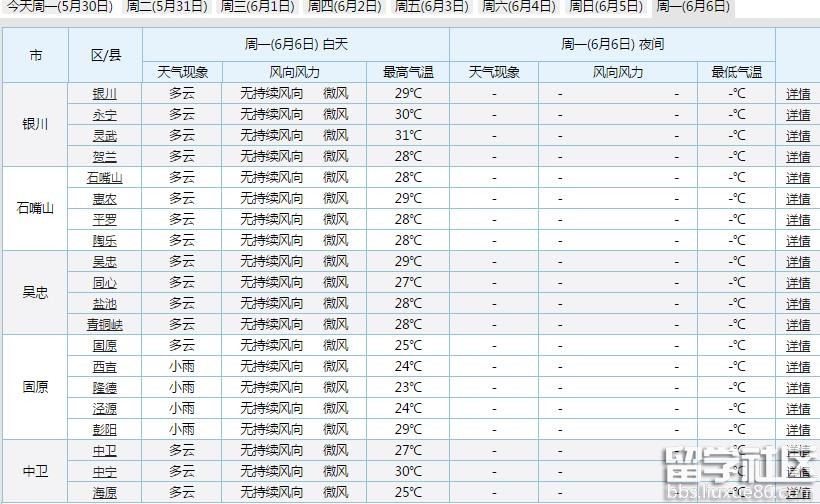Click the 青铜峡 link

pyautogui.click(x=105, y=325)
